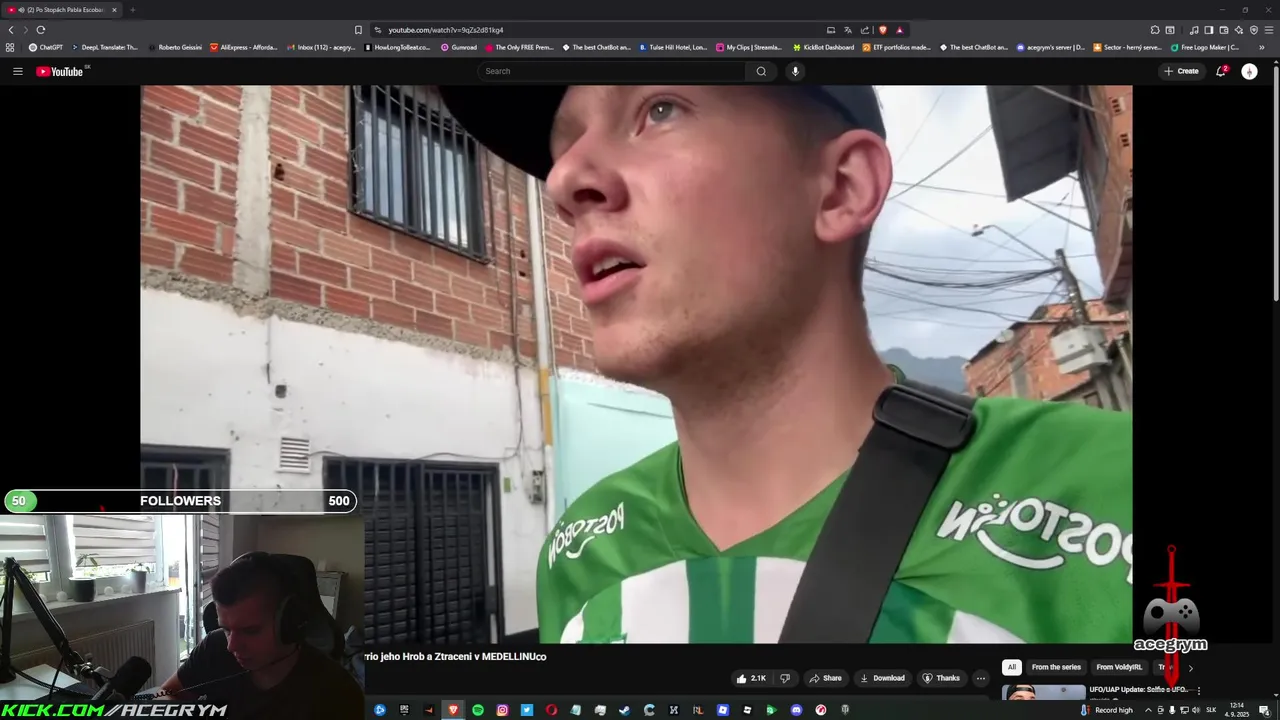
Task: Open the Brave Wallet icon
Action: tap(1224, 30)
